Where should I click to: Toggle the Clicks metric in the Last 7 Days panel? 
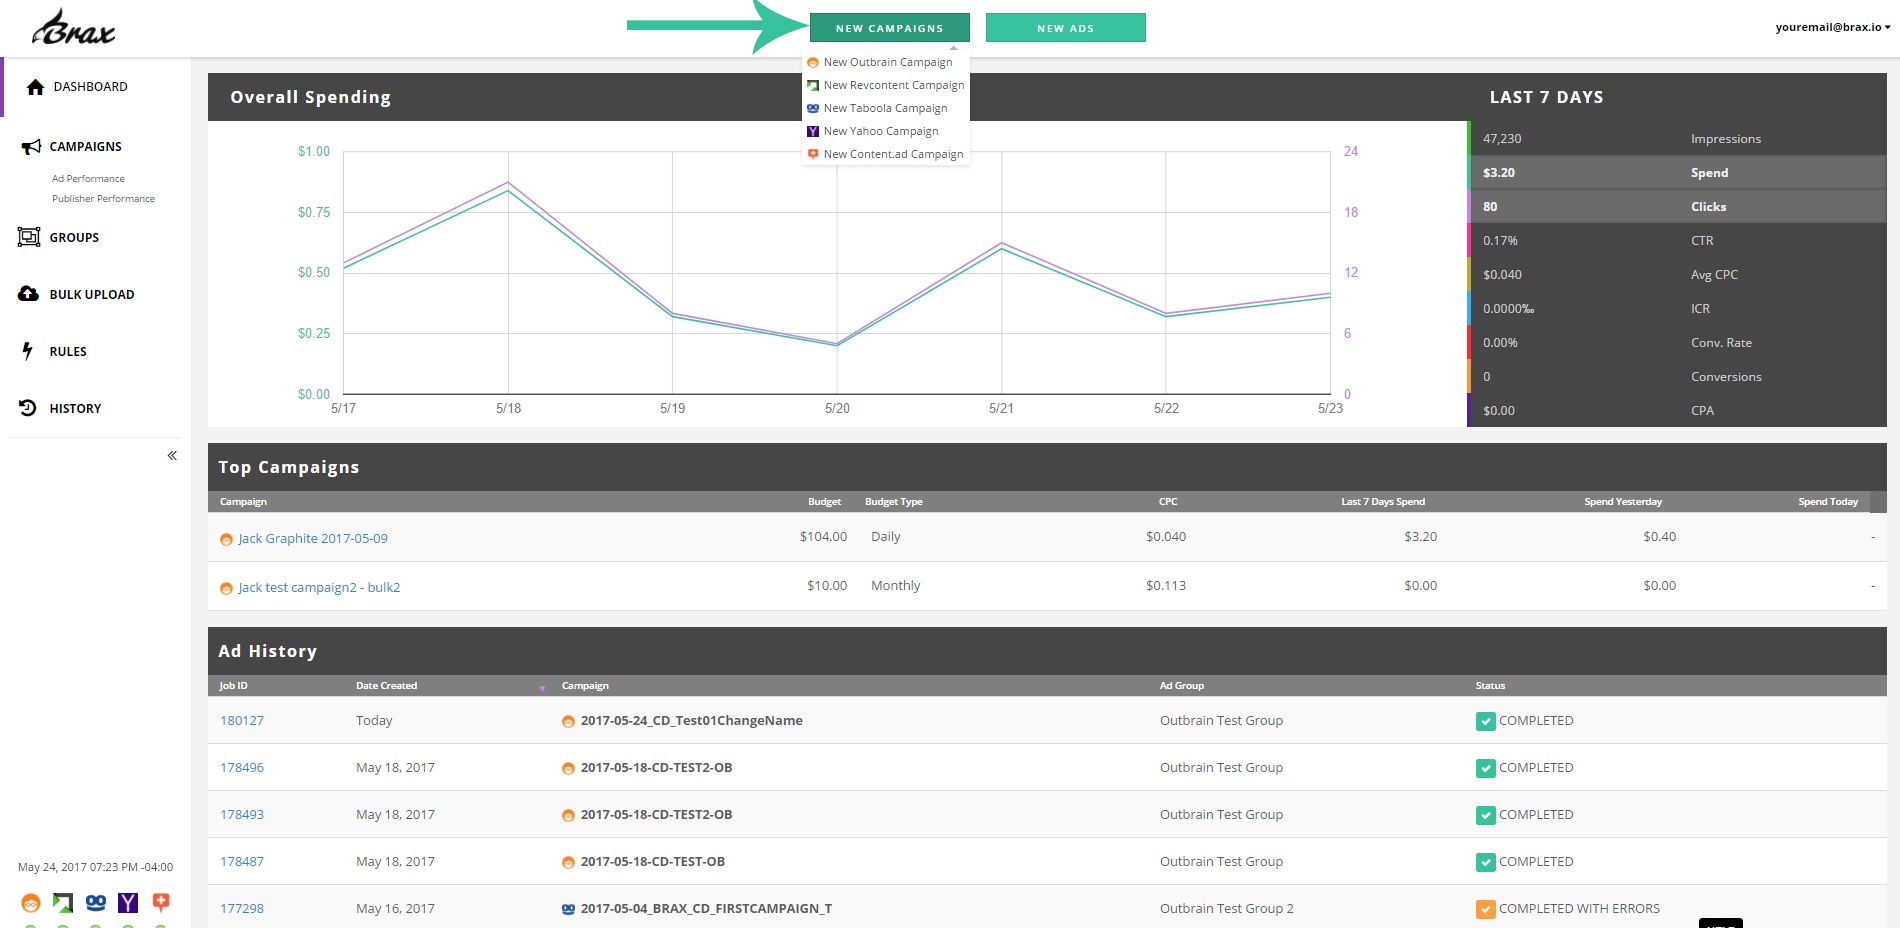(x=1677, y=206)
